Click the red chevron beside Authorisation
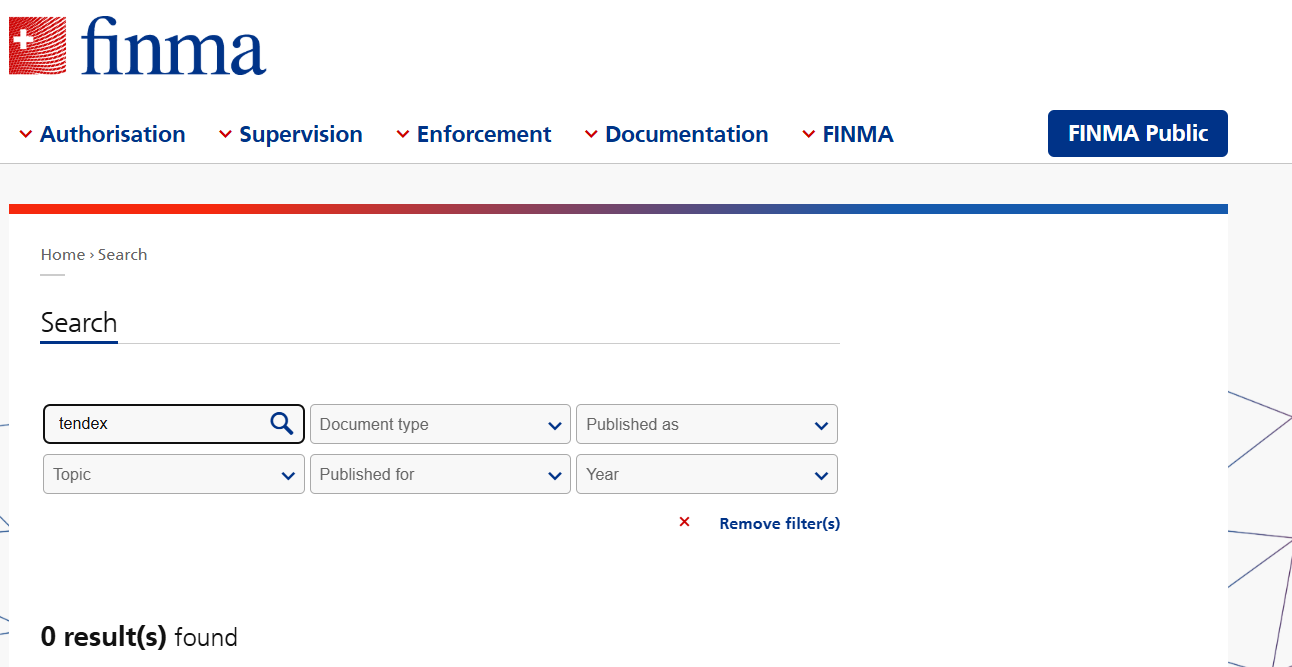 coord(26,134)
